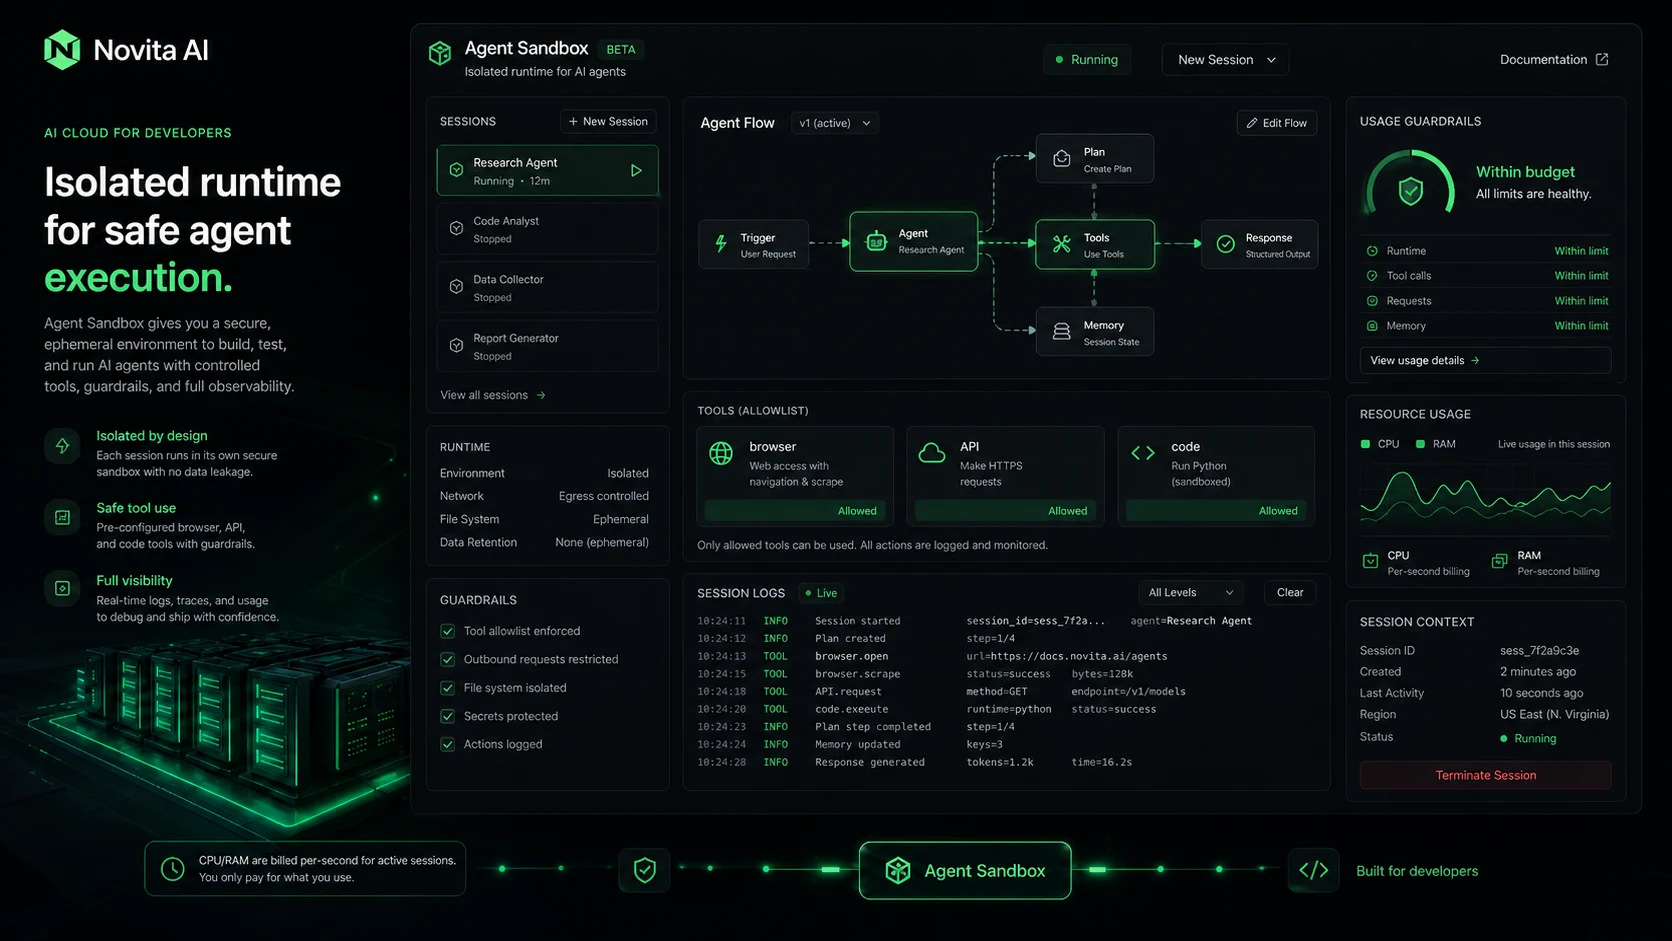Click the code tool Allowed status bar
This screenshot has height=941, width=1672.
pyautogui.click(x=1216, y=511)
